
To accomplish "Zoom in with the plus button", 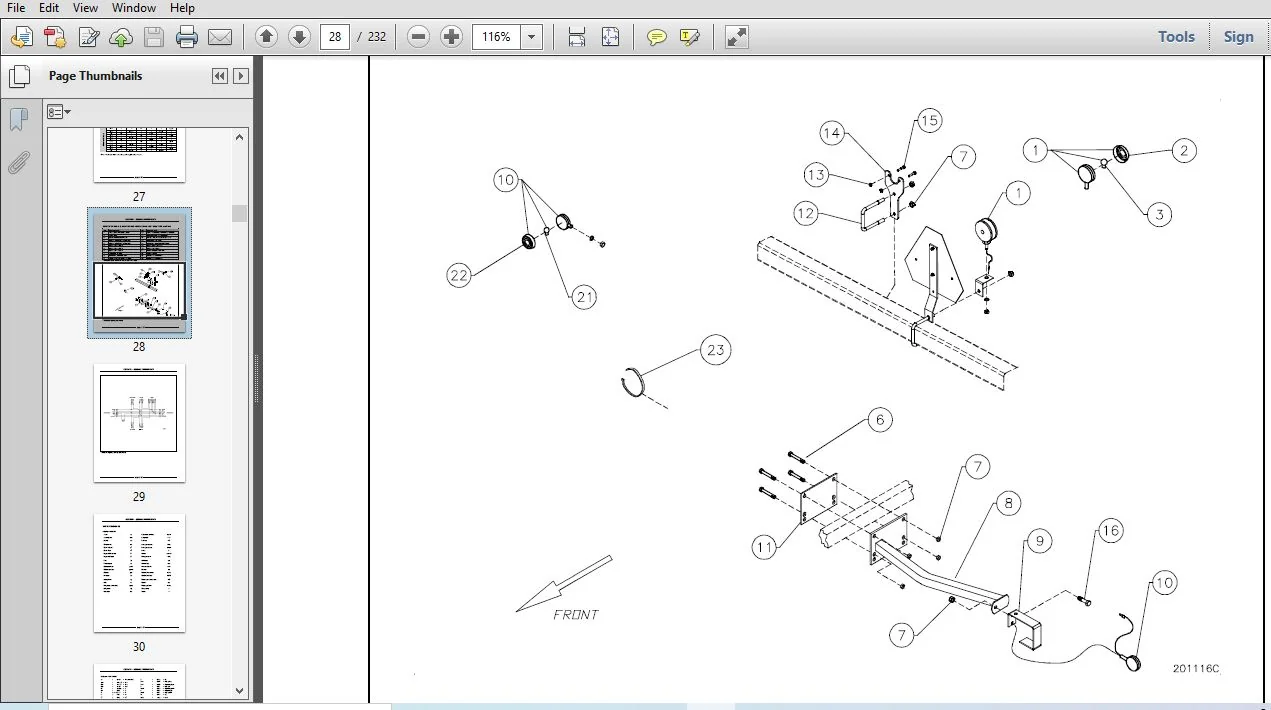I will pyautogui.click(x=452, y=37).
